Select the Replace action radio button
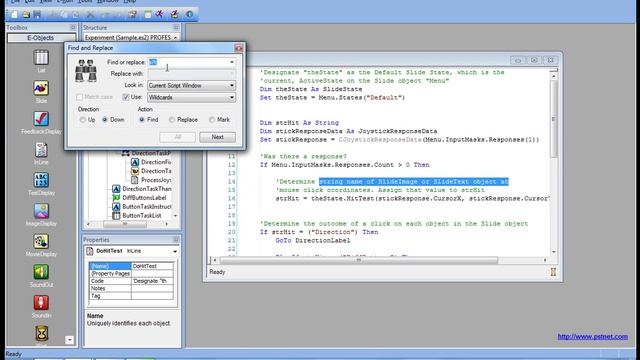This screenshot has width=640, height=360. tap(172, 120)
